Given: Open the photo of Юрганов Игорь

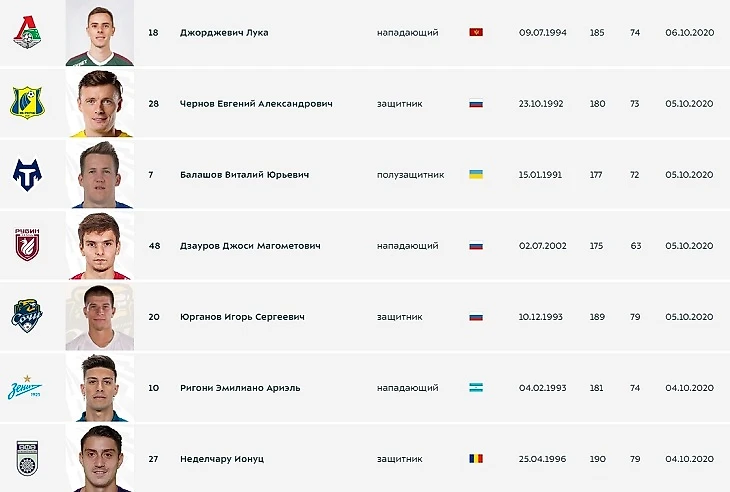Looking at the screenshot, I should tap(99, 316).
